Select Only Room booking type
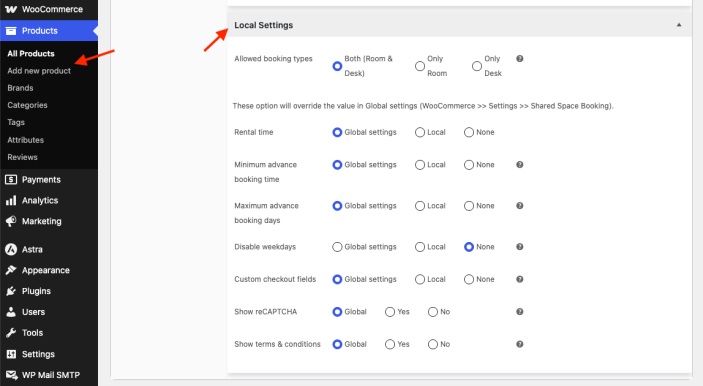703x386 pixels. [420, 66]
